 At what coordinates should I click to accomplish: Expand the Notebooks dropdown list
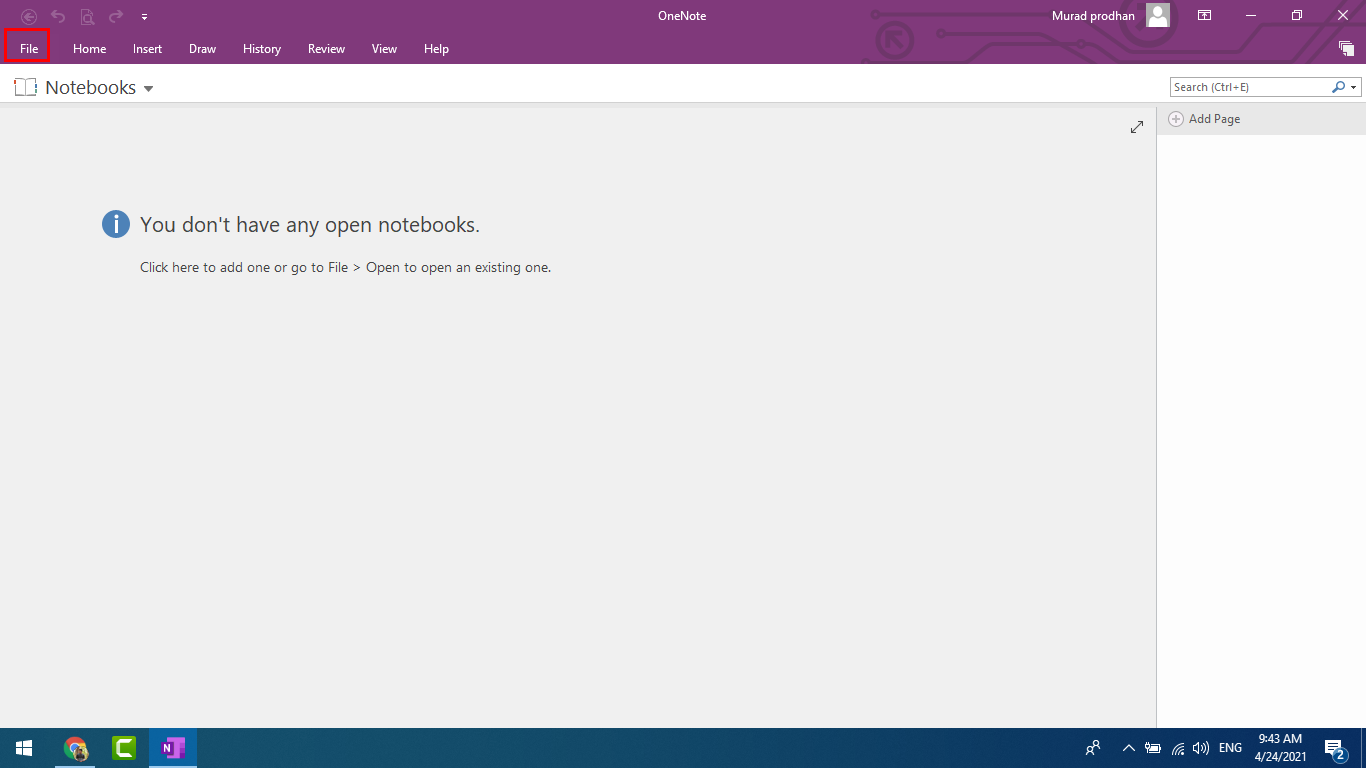pos(149,89)
